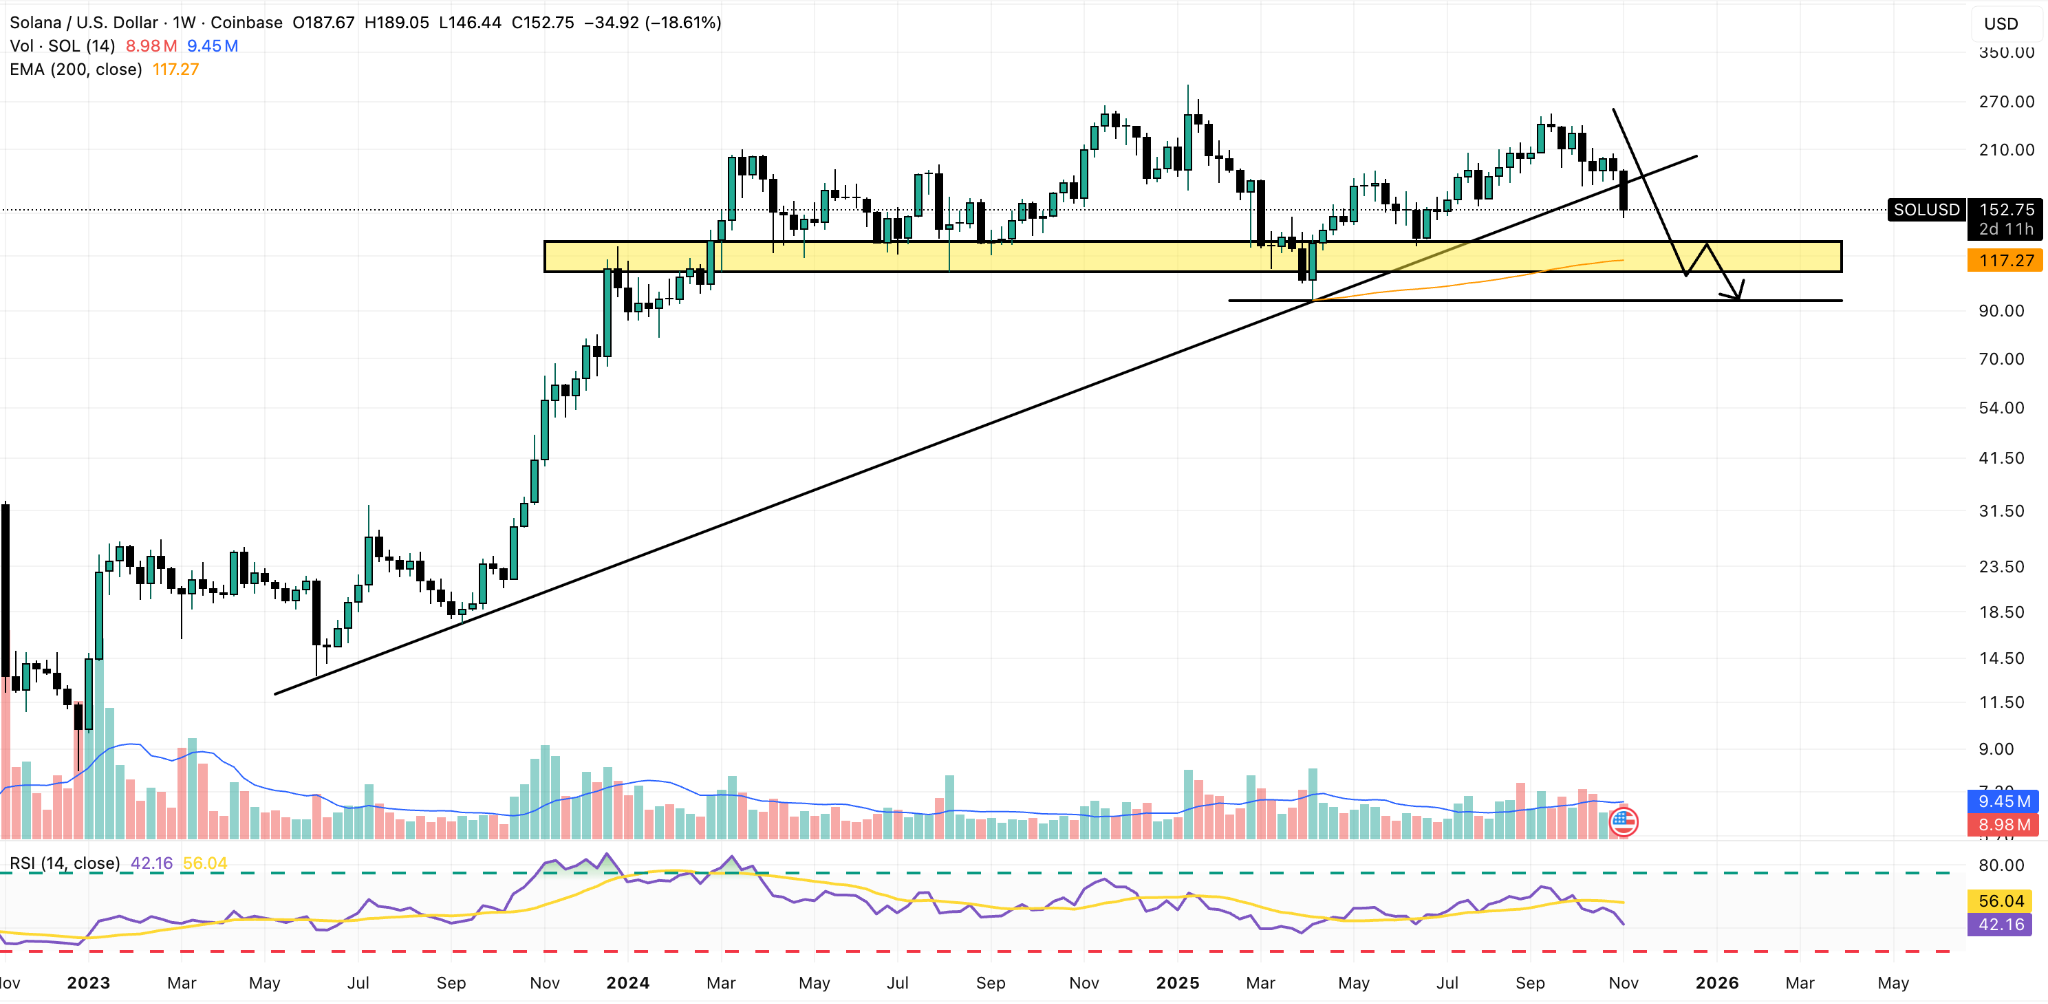Screen dimensions: 2048x1004
Task: Select the RSI (14, close) indicator legend
Action: pos(65,863)
